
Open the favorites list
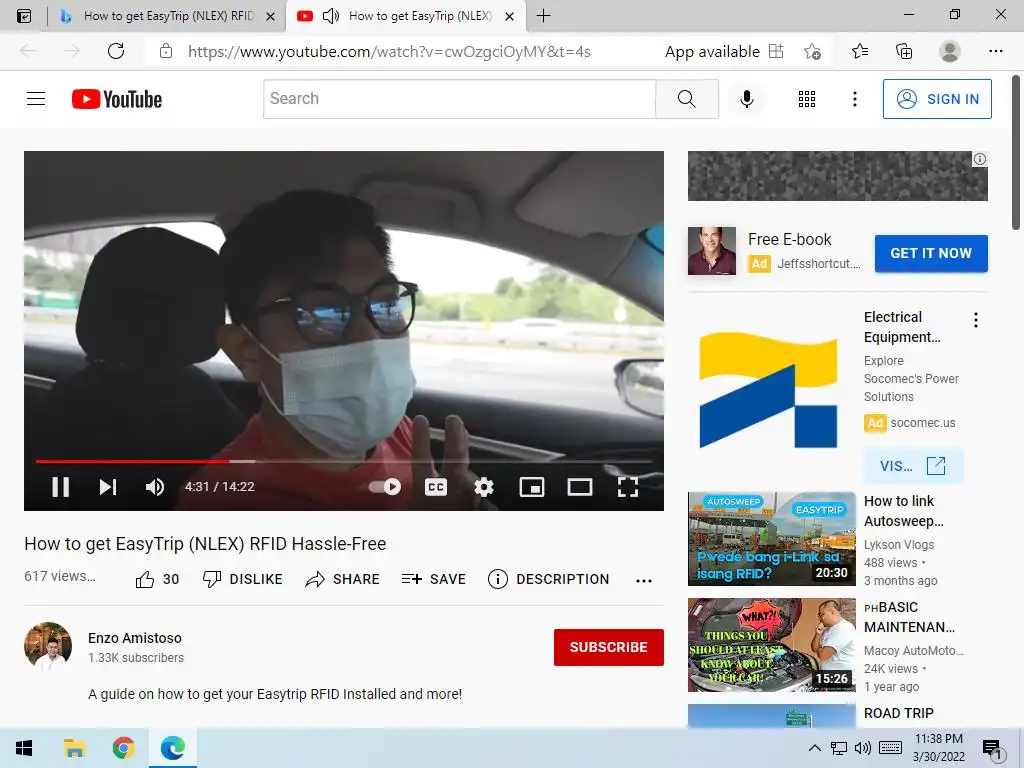(860, 51)
